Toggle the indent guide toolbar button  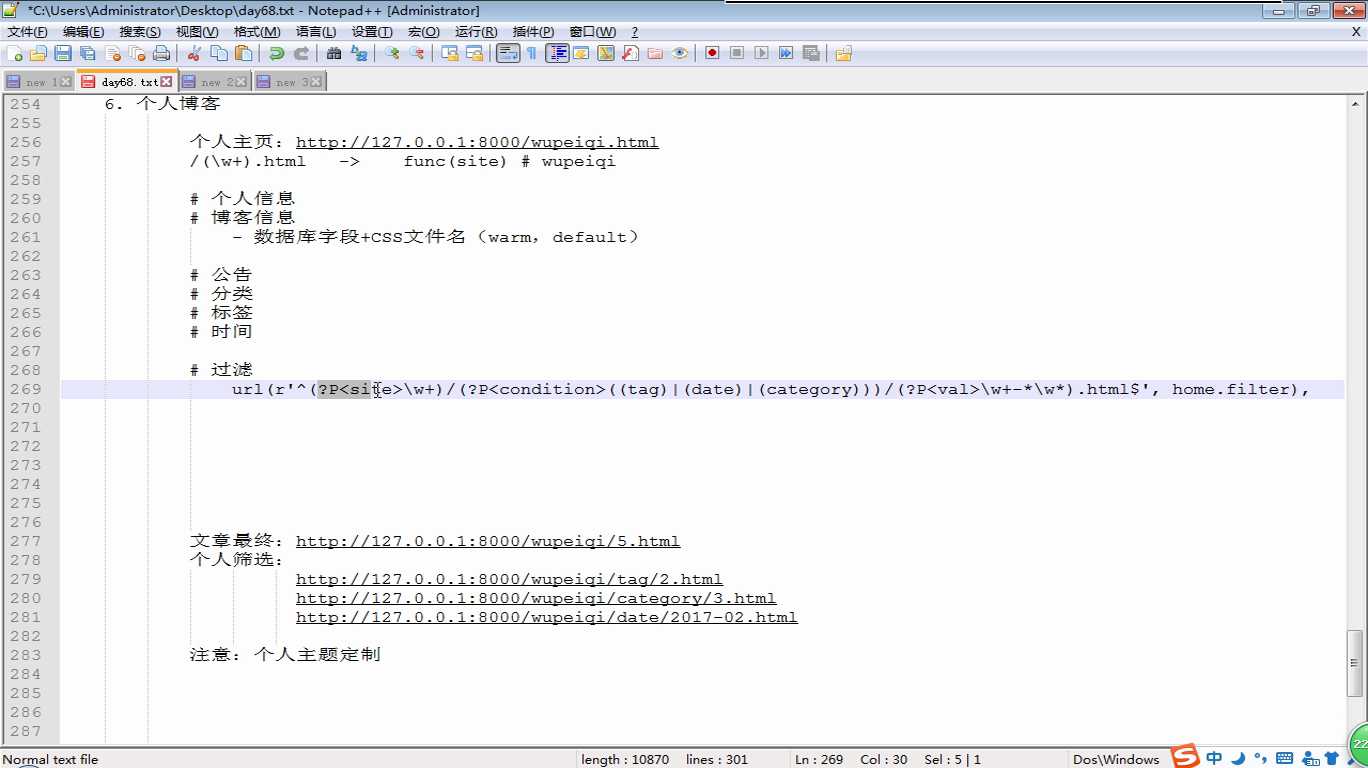coord(557,53)
